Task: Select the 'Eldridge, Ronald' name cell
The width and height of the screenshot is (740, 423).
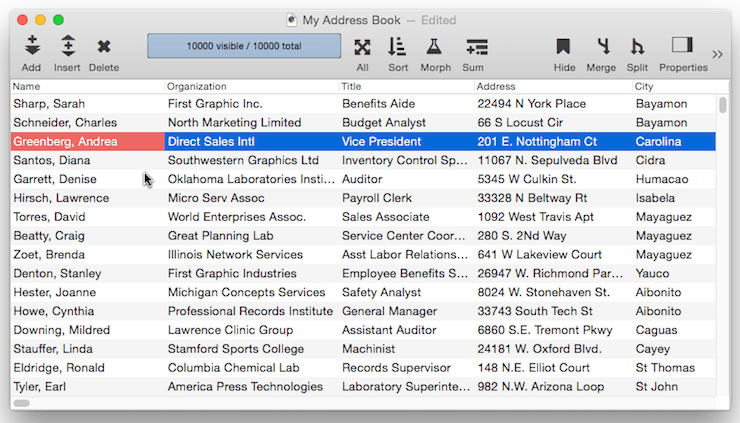Action: (x=87, y=368)
